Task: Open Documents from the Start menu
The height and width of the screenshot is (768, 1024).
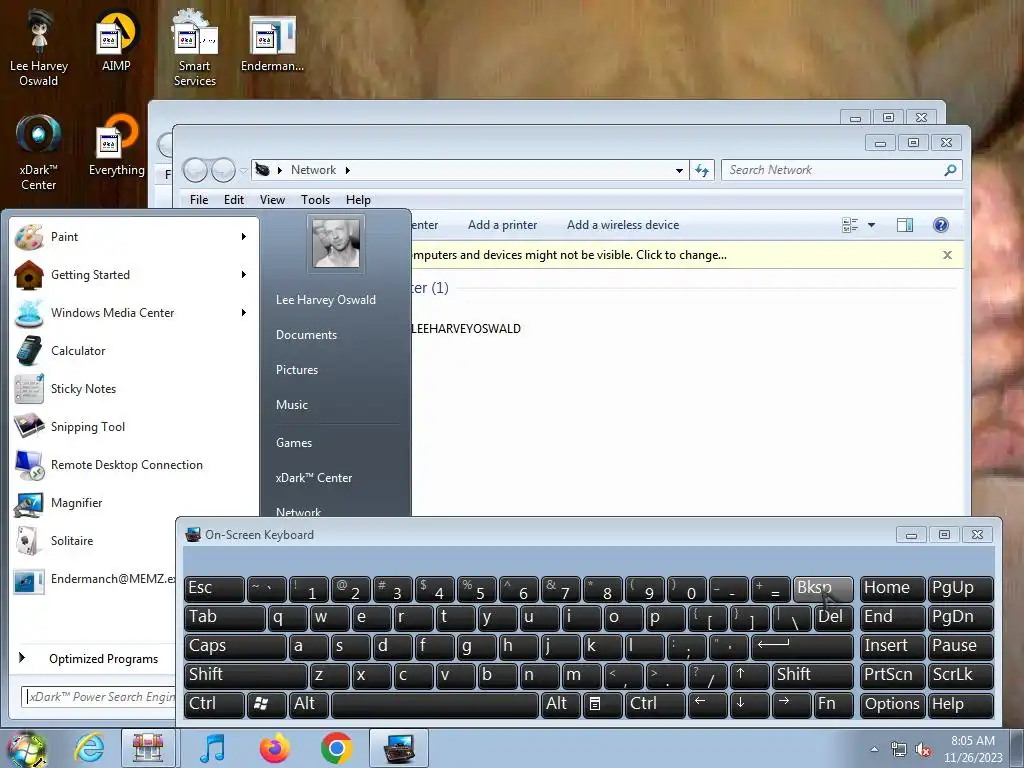Action: [x=306, y=335]
